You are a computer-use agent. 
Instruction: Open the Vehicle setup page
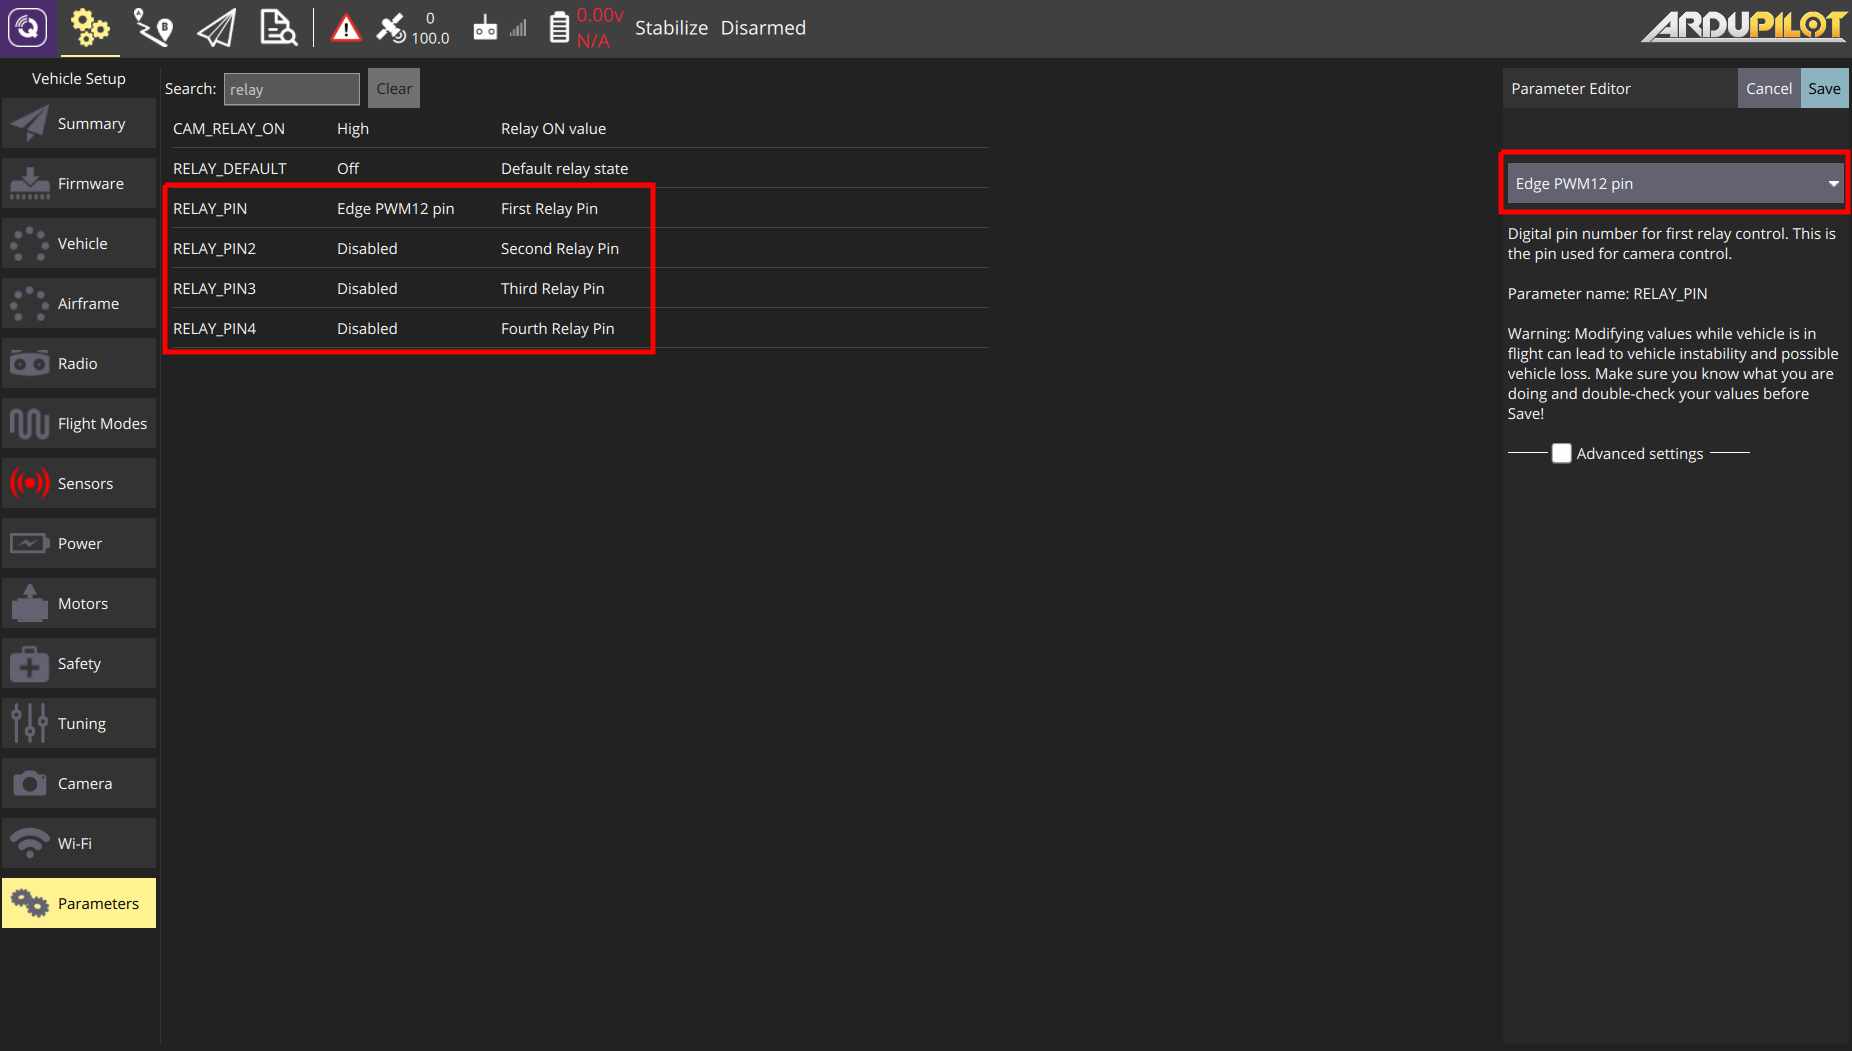coord(79,244)
